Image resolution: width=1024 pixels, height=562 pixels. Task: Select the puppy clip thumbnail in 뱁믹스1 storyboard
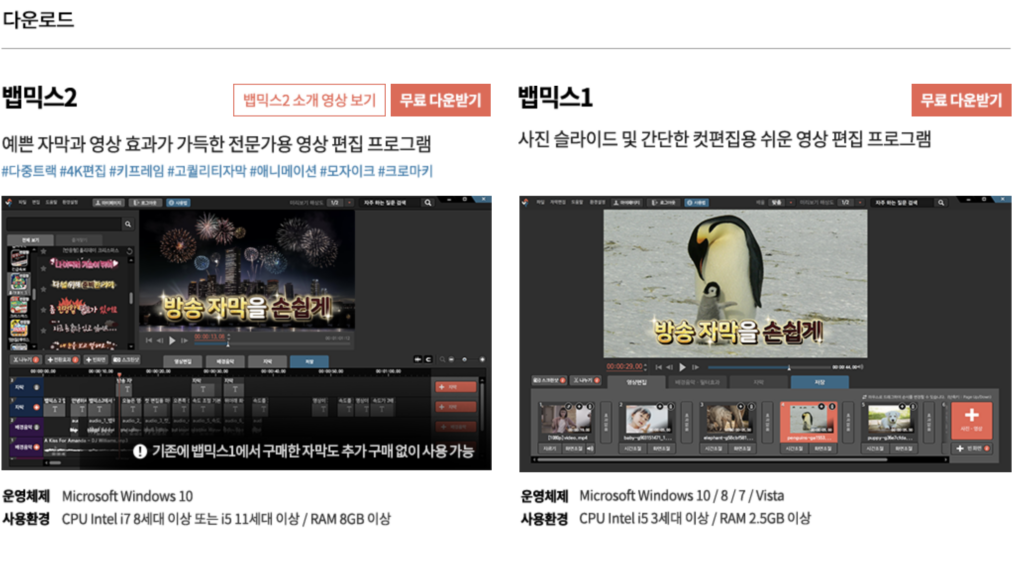889,419
